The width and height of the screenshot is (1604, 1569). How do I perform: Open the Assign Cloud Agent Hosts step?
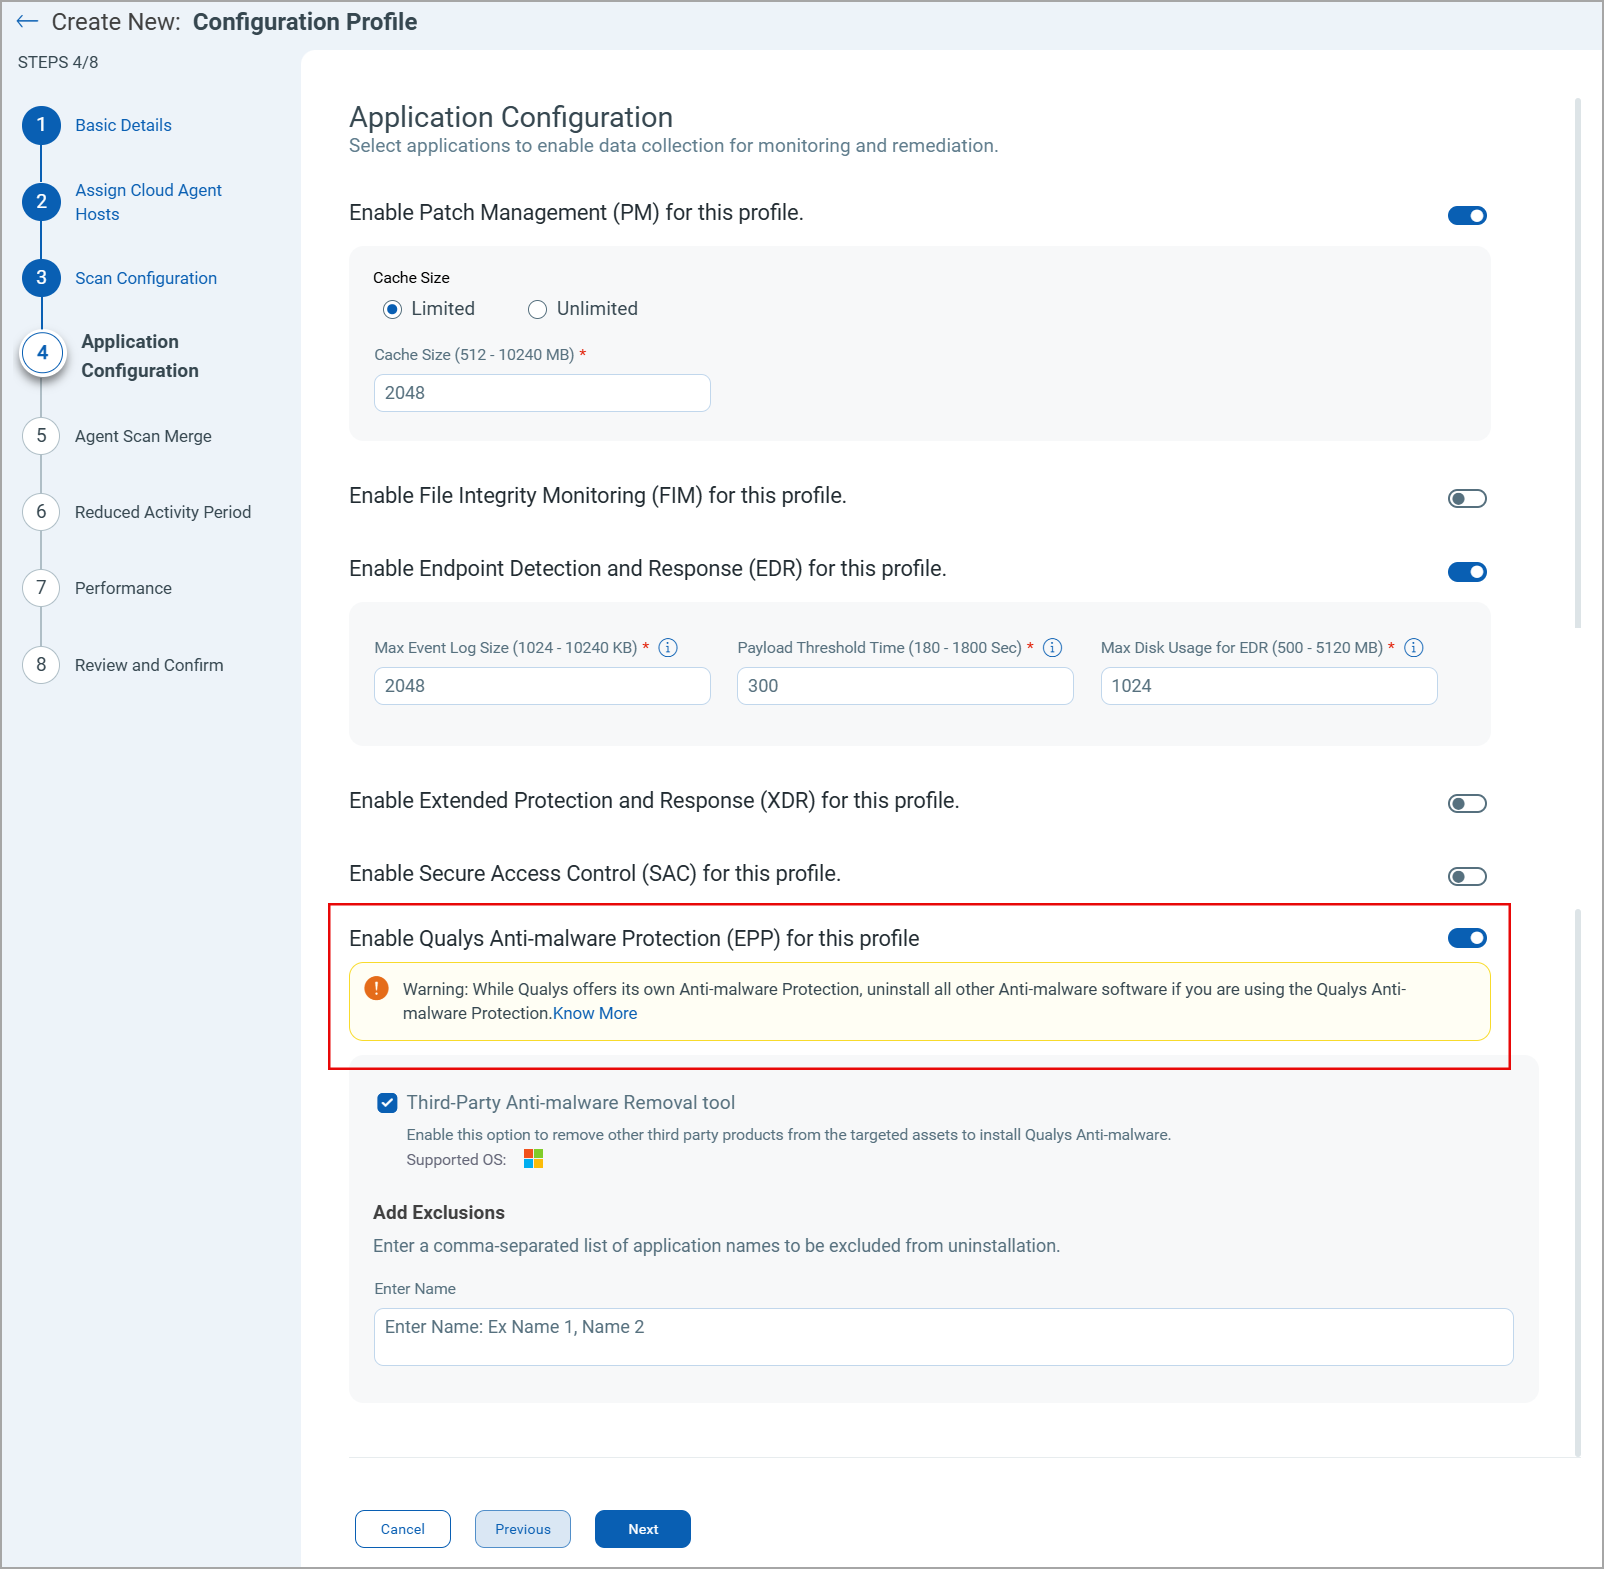(148, 202)
